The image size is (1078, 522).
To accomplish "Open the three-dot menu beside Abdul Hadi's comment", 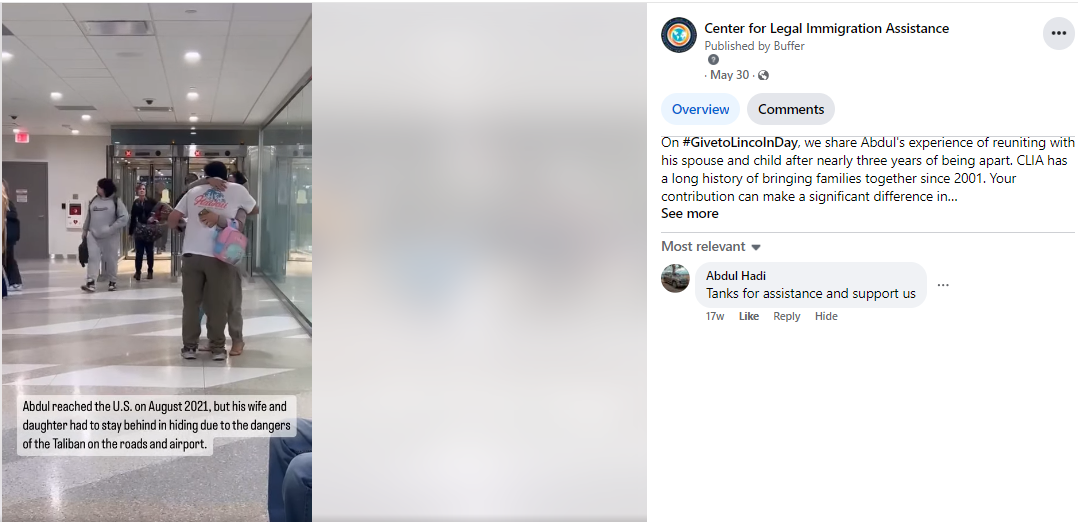I will pyautogui.click(x=943, y=285).
